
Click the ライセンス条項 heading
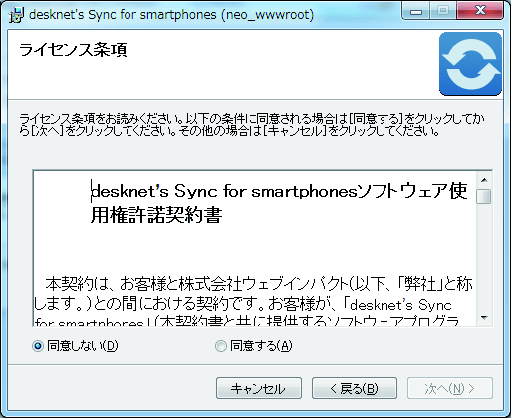coord(73,50)
